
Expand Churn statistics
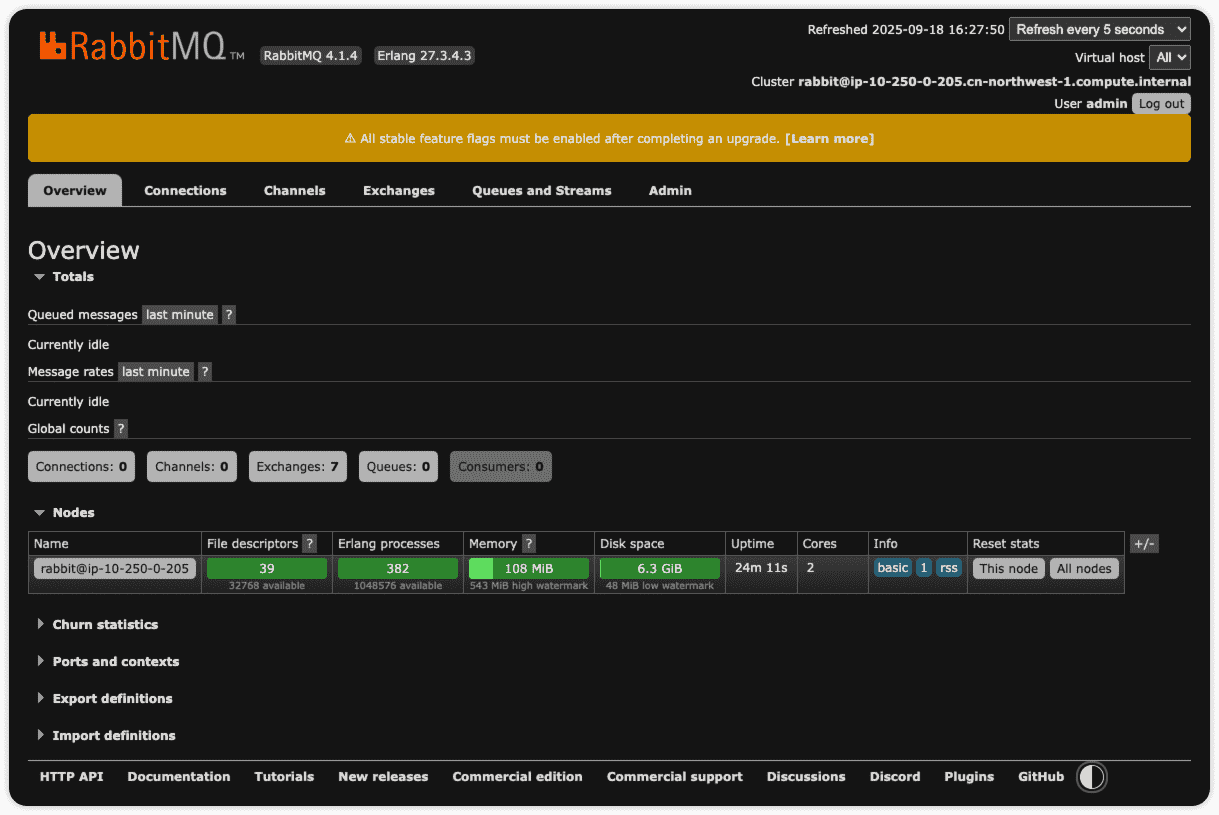(x=97, y=625)
